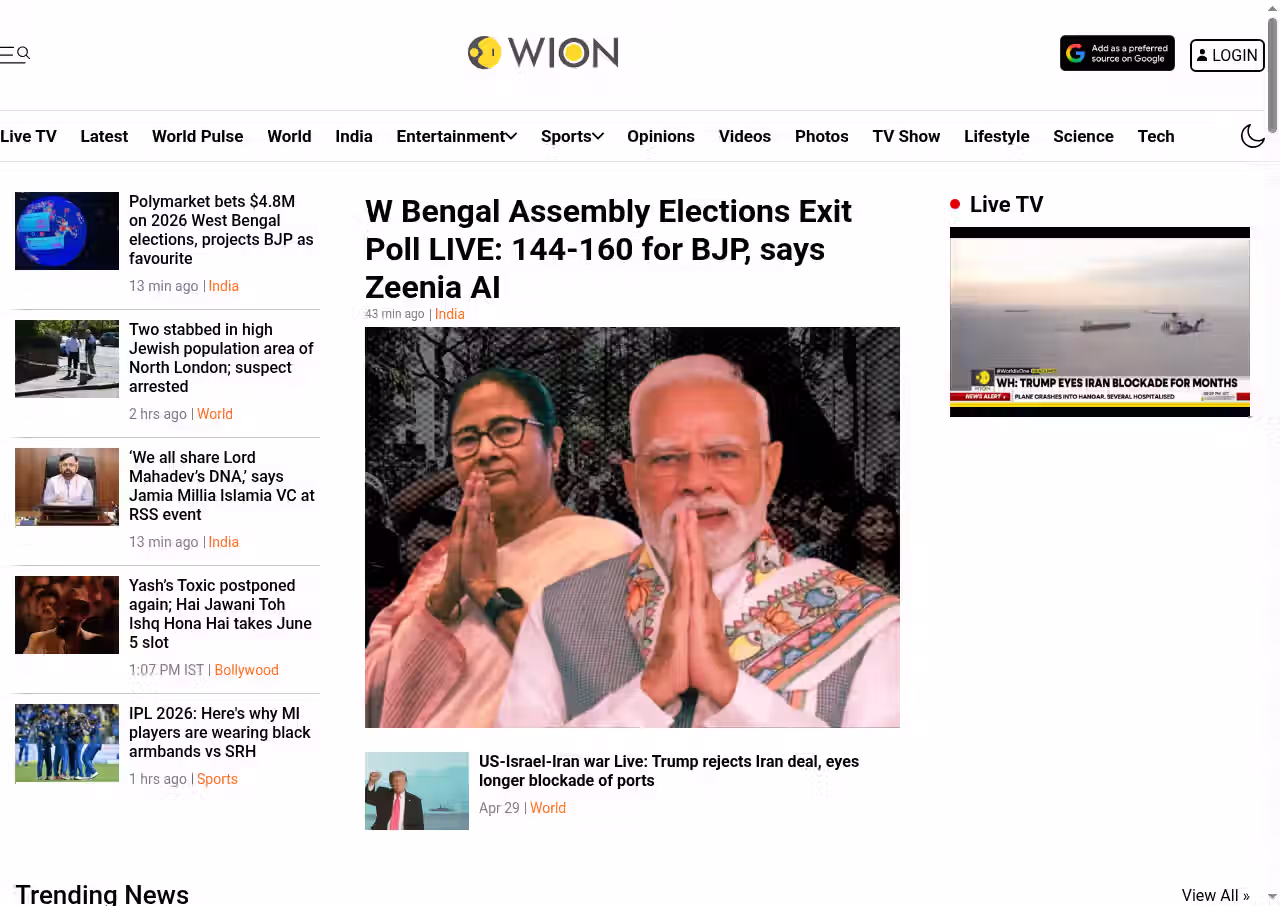Viewport: 1280px width, 906px height.
Task: Open the hamburger menu with search icon
Action: pyautogui.click(x=15, y=54)
